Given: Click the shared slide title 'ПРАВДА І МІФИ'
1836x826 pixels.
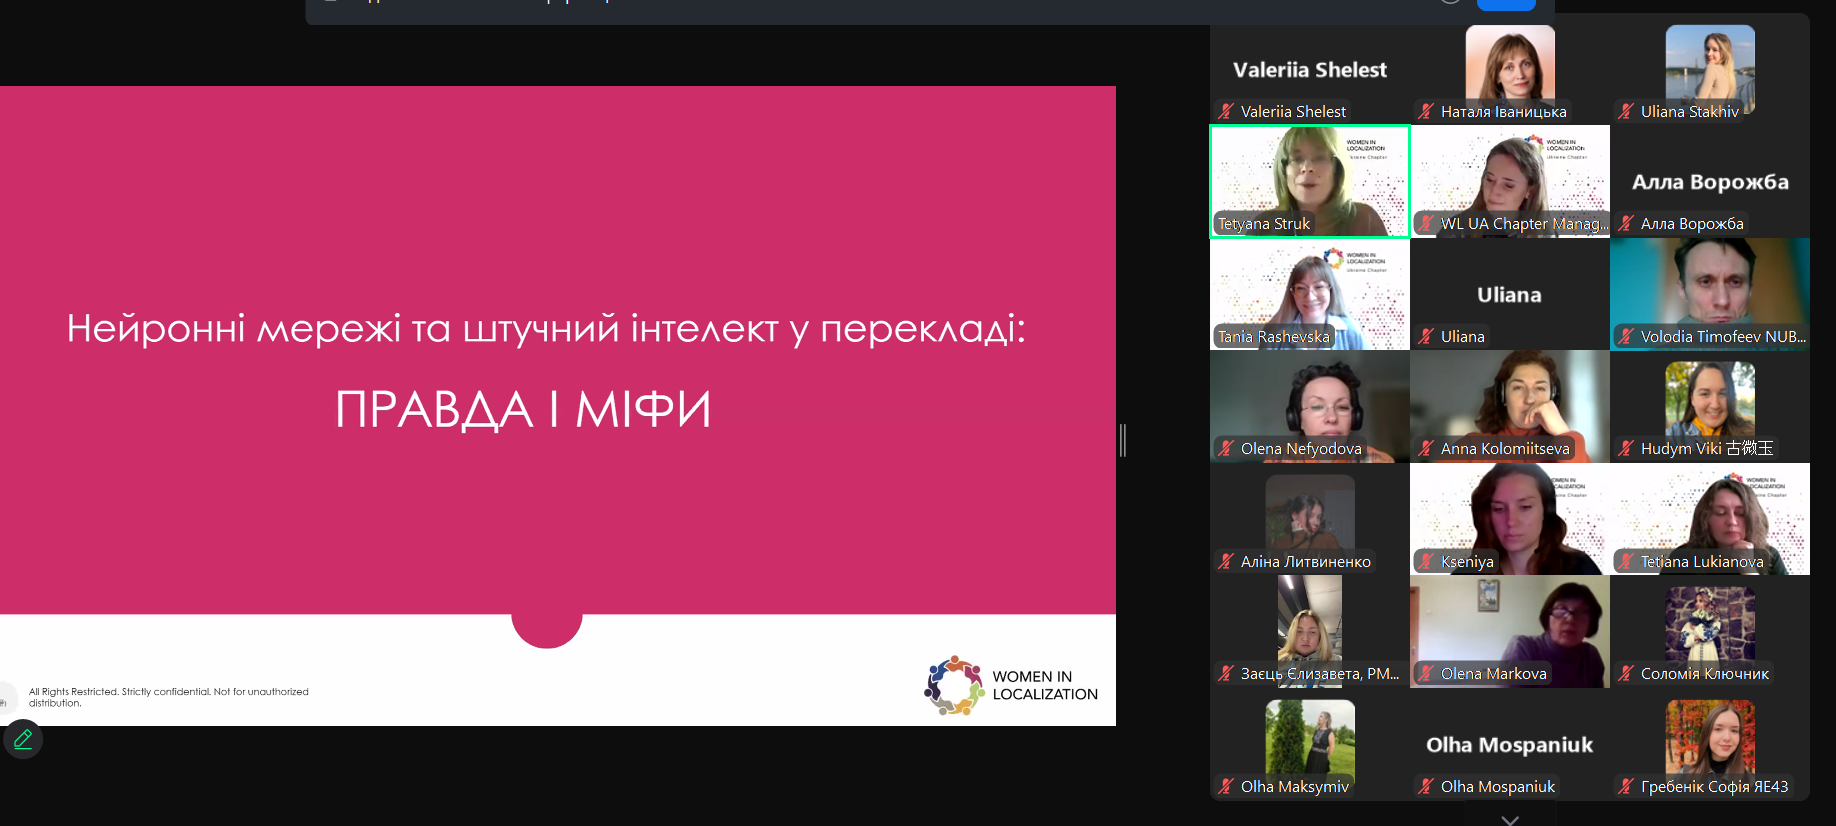Looking at the screenshot, I should [x=523, y=409].
